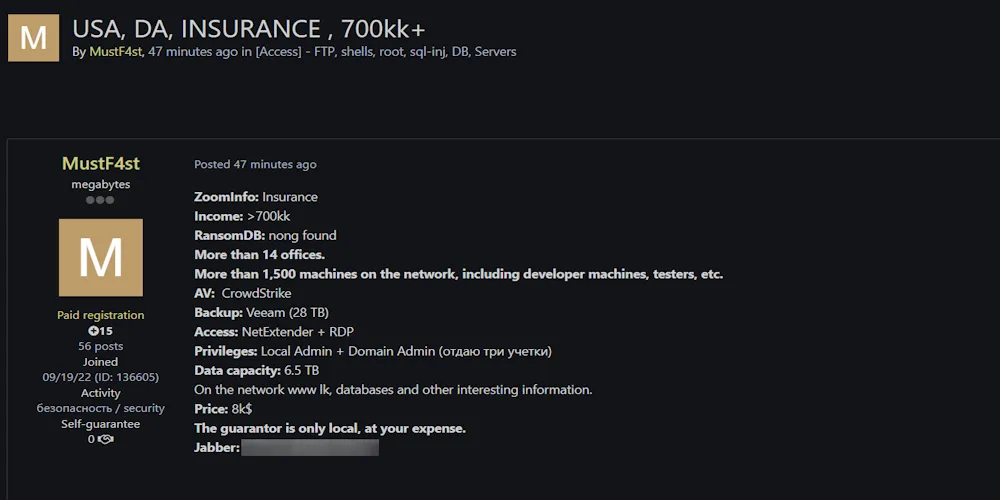The image size is (1000, 500).
Task: Click the redacted Jabber contact field
Action: pyautogui.click(x=310, y=448)
